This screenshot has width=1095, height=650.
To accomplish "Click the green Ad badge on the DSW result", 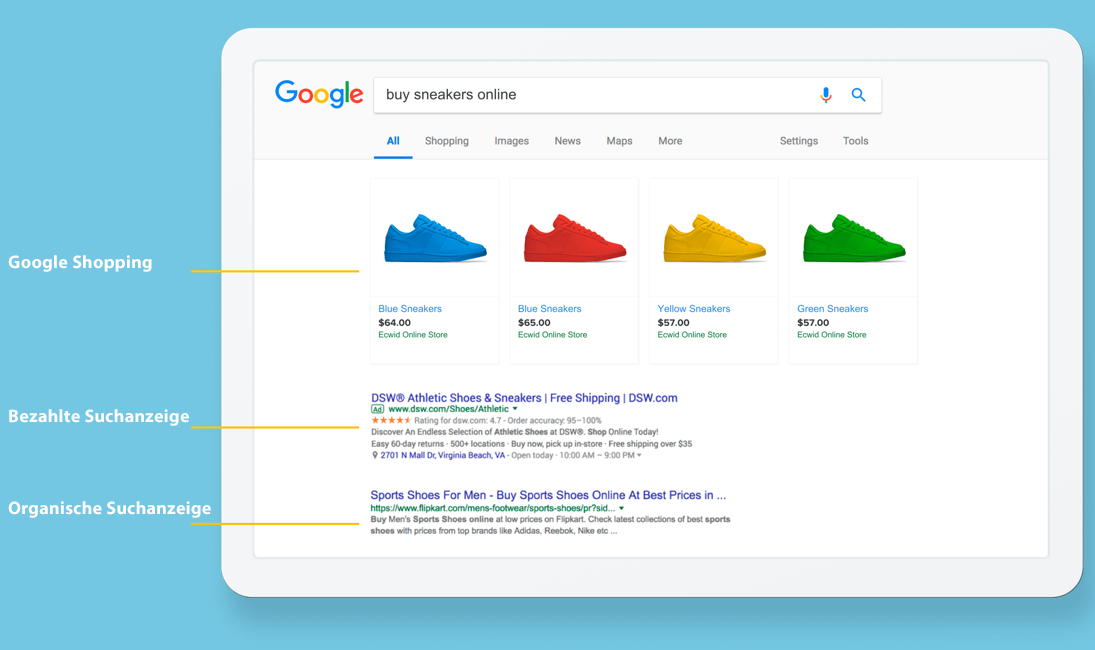I will (380, 409).
